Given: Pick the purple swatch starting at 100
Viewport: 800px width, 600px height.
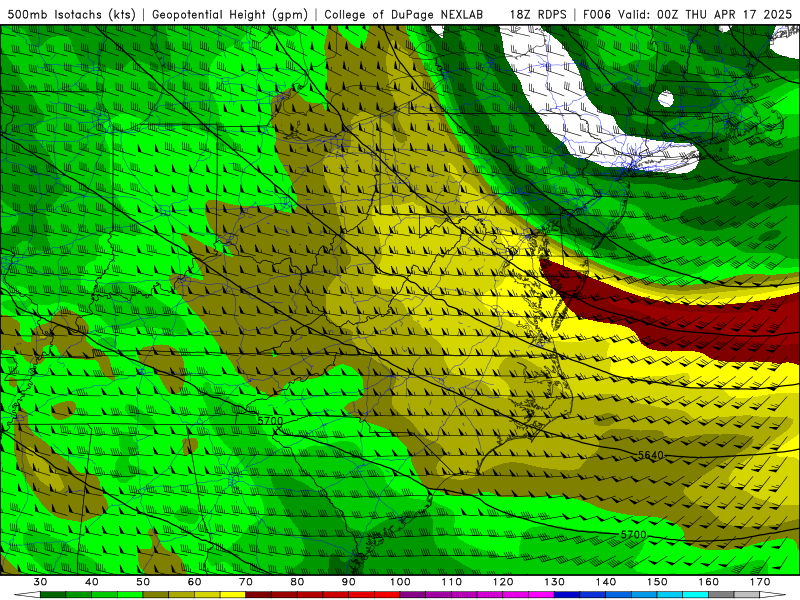Looking at the screenshot, I should [x=413, y=595].
